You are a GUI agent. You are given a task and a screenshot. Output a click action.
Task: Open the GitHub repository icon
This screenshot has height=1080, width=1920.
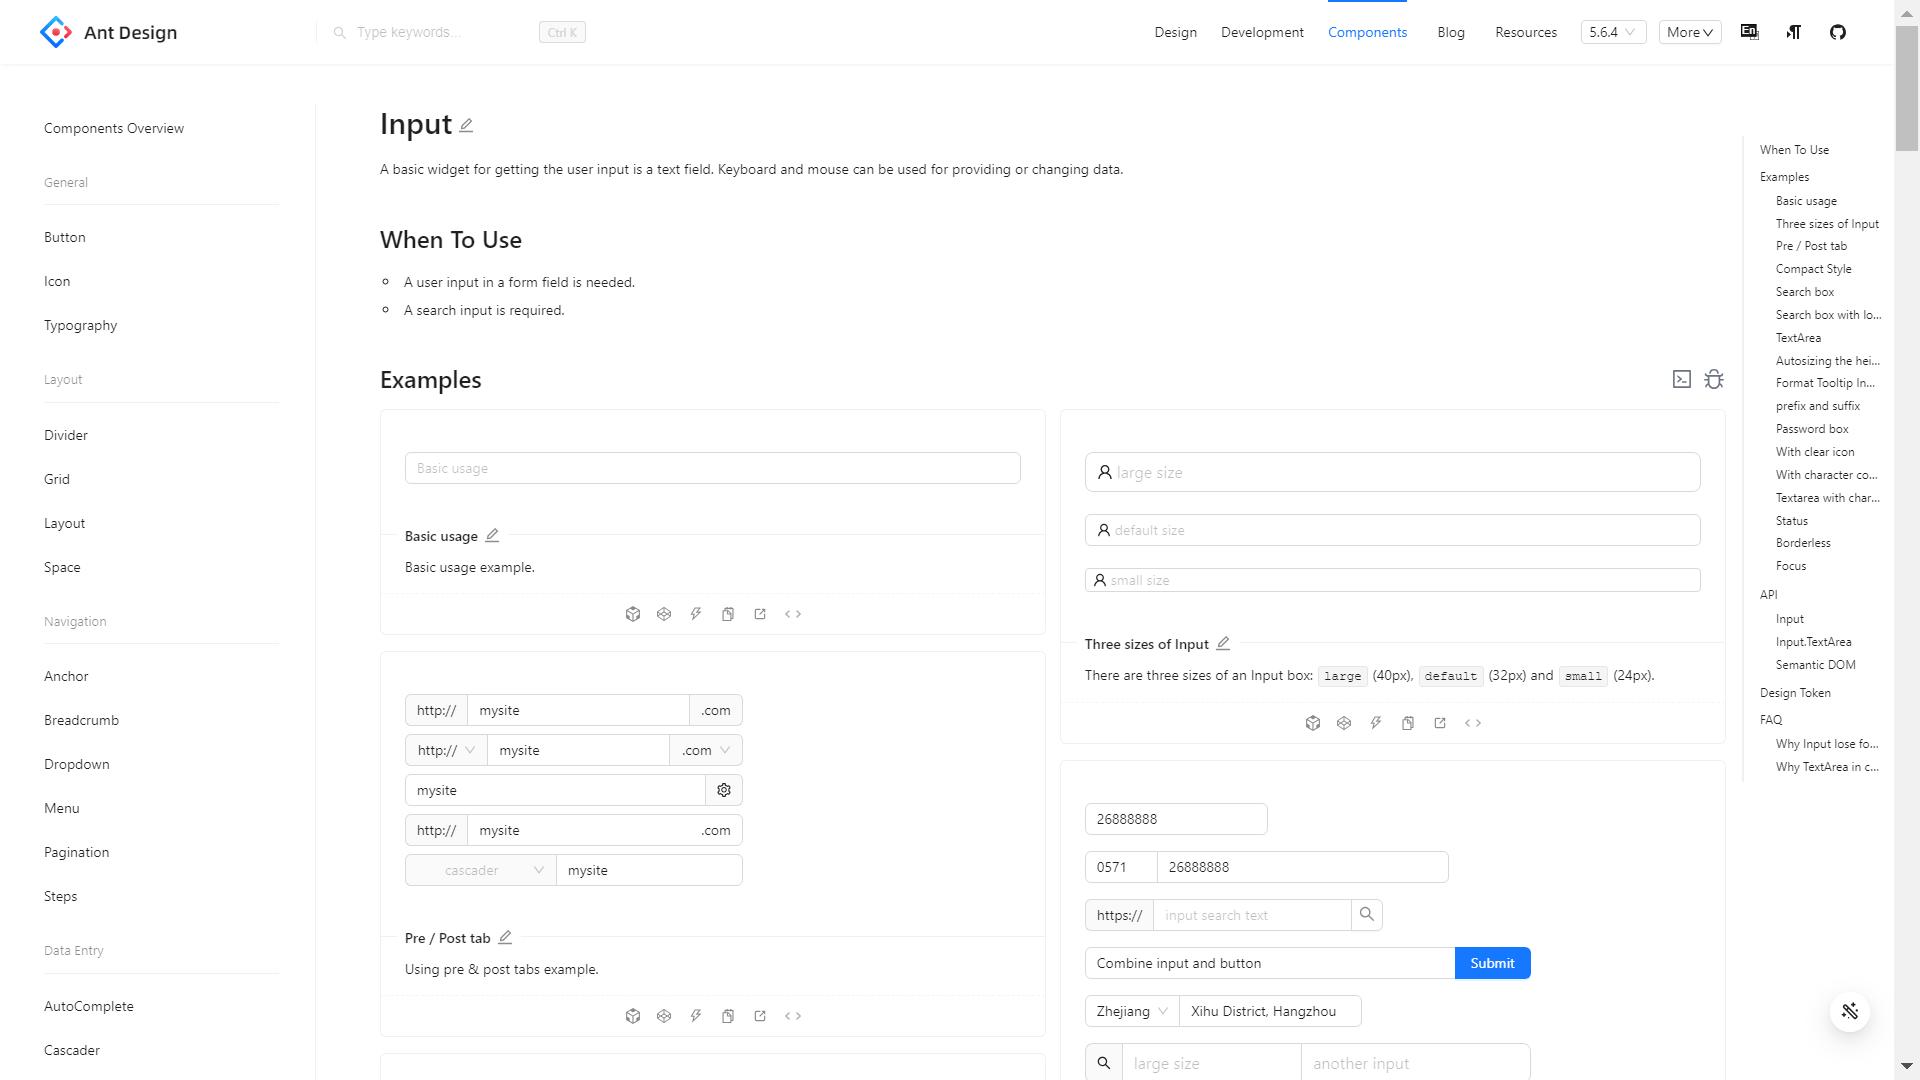1838,32
